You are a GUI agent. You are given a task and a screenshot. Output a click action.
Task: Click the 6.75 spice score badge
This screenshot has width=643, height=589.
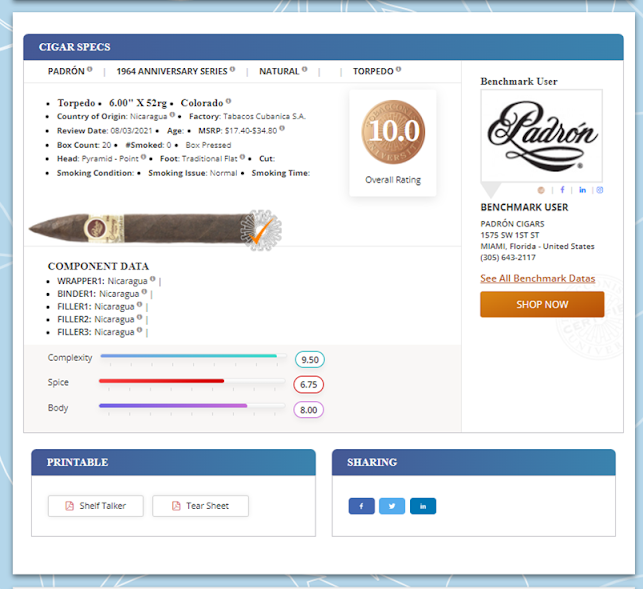(x=308, y=385)
